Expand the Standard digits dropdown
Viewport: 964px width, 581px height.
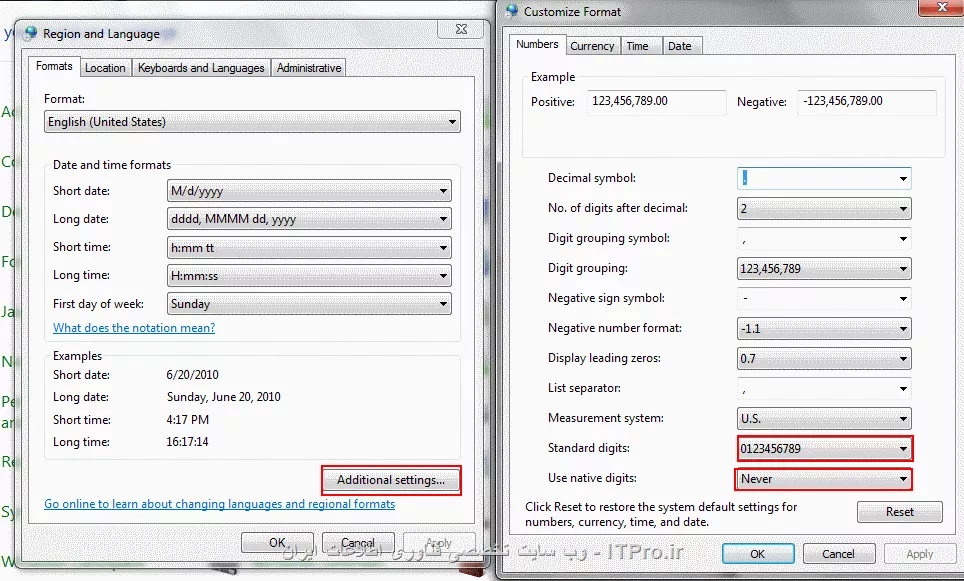coord(824,449)
